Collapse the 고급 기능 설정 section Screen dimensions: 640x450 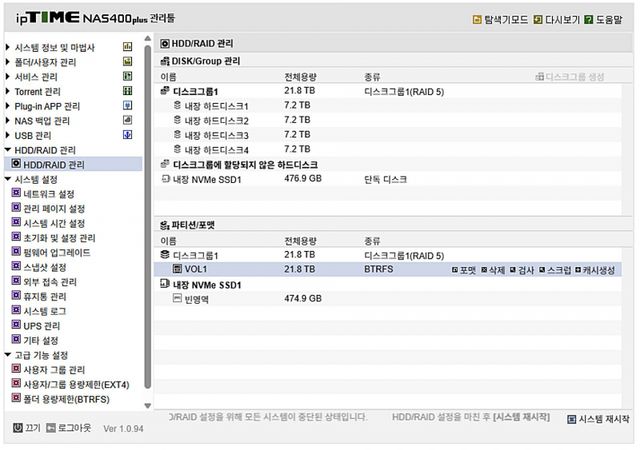point(8,355)
